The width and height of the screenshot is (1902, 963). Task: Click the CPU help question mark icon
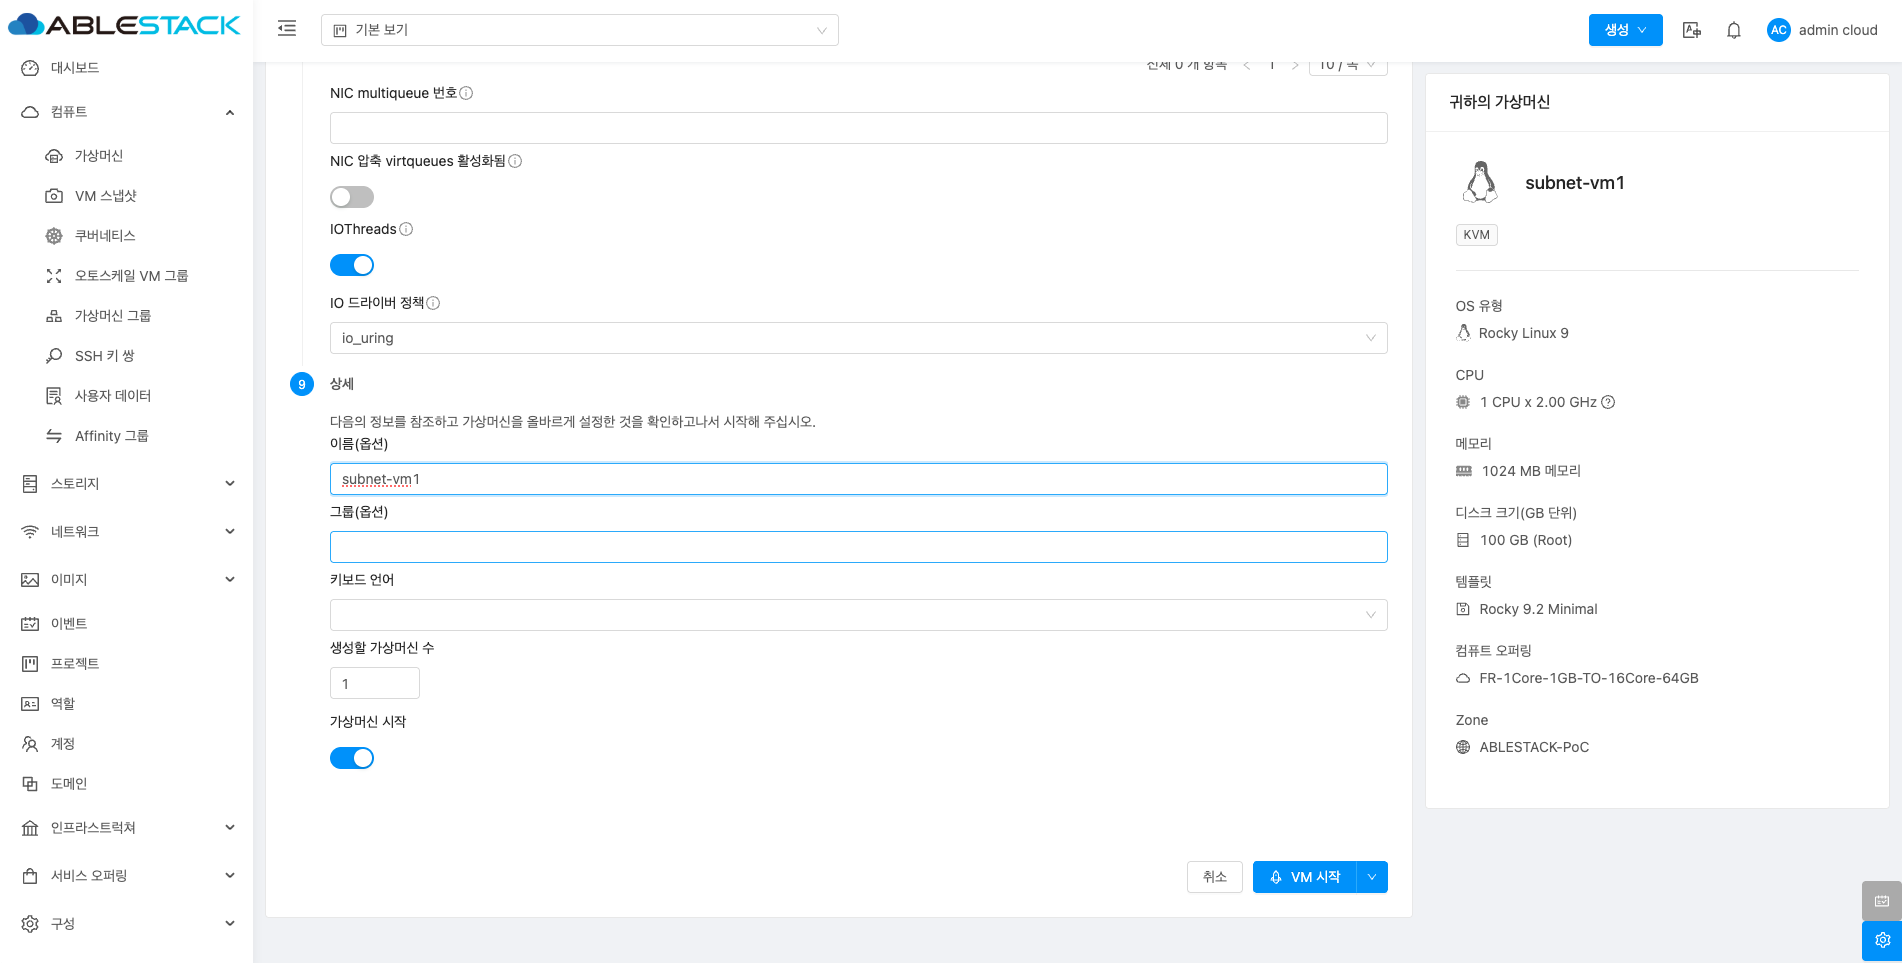(x=1608, y=402)
